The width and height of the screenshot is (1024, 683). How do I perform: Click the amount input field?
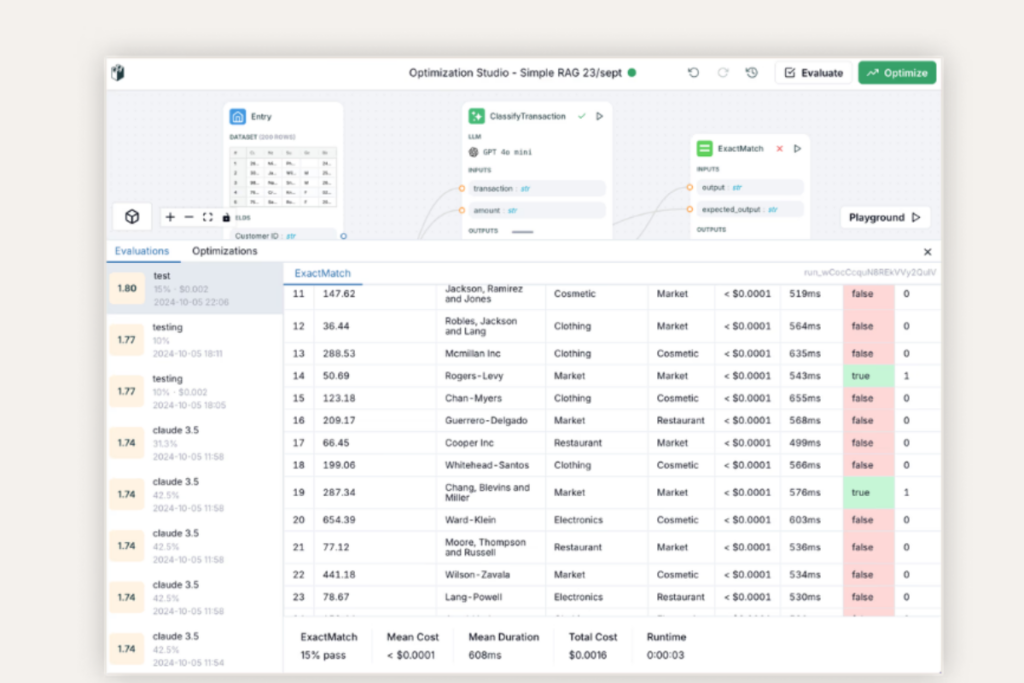(536, 210)
